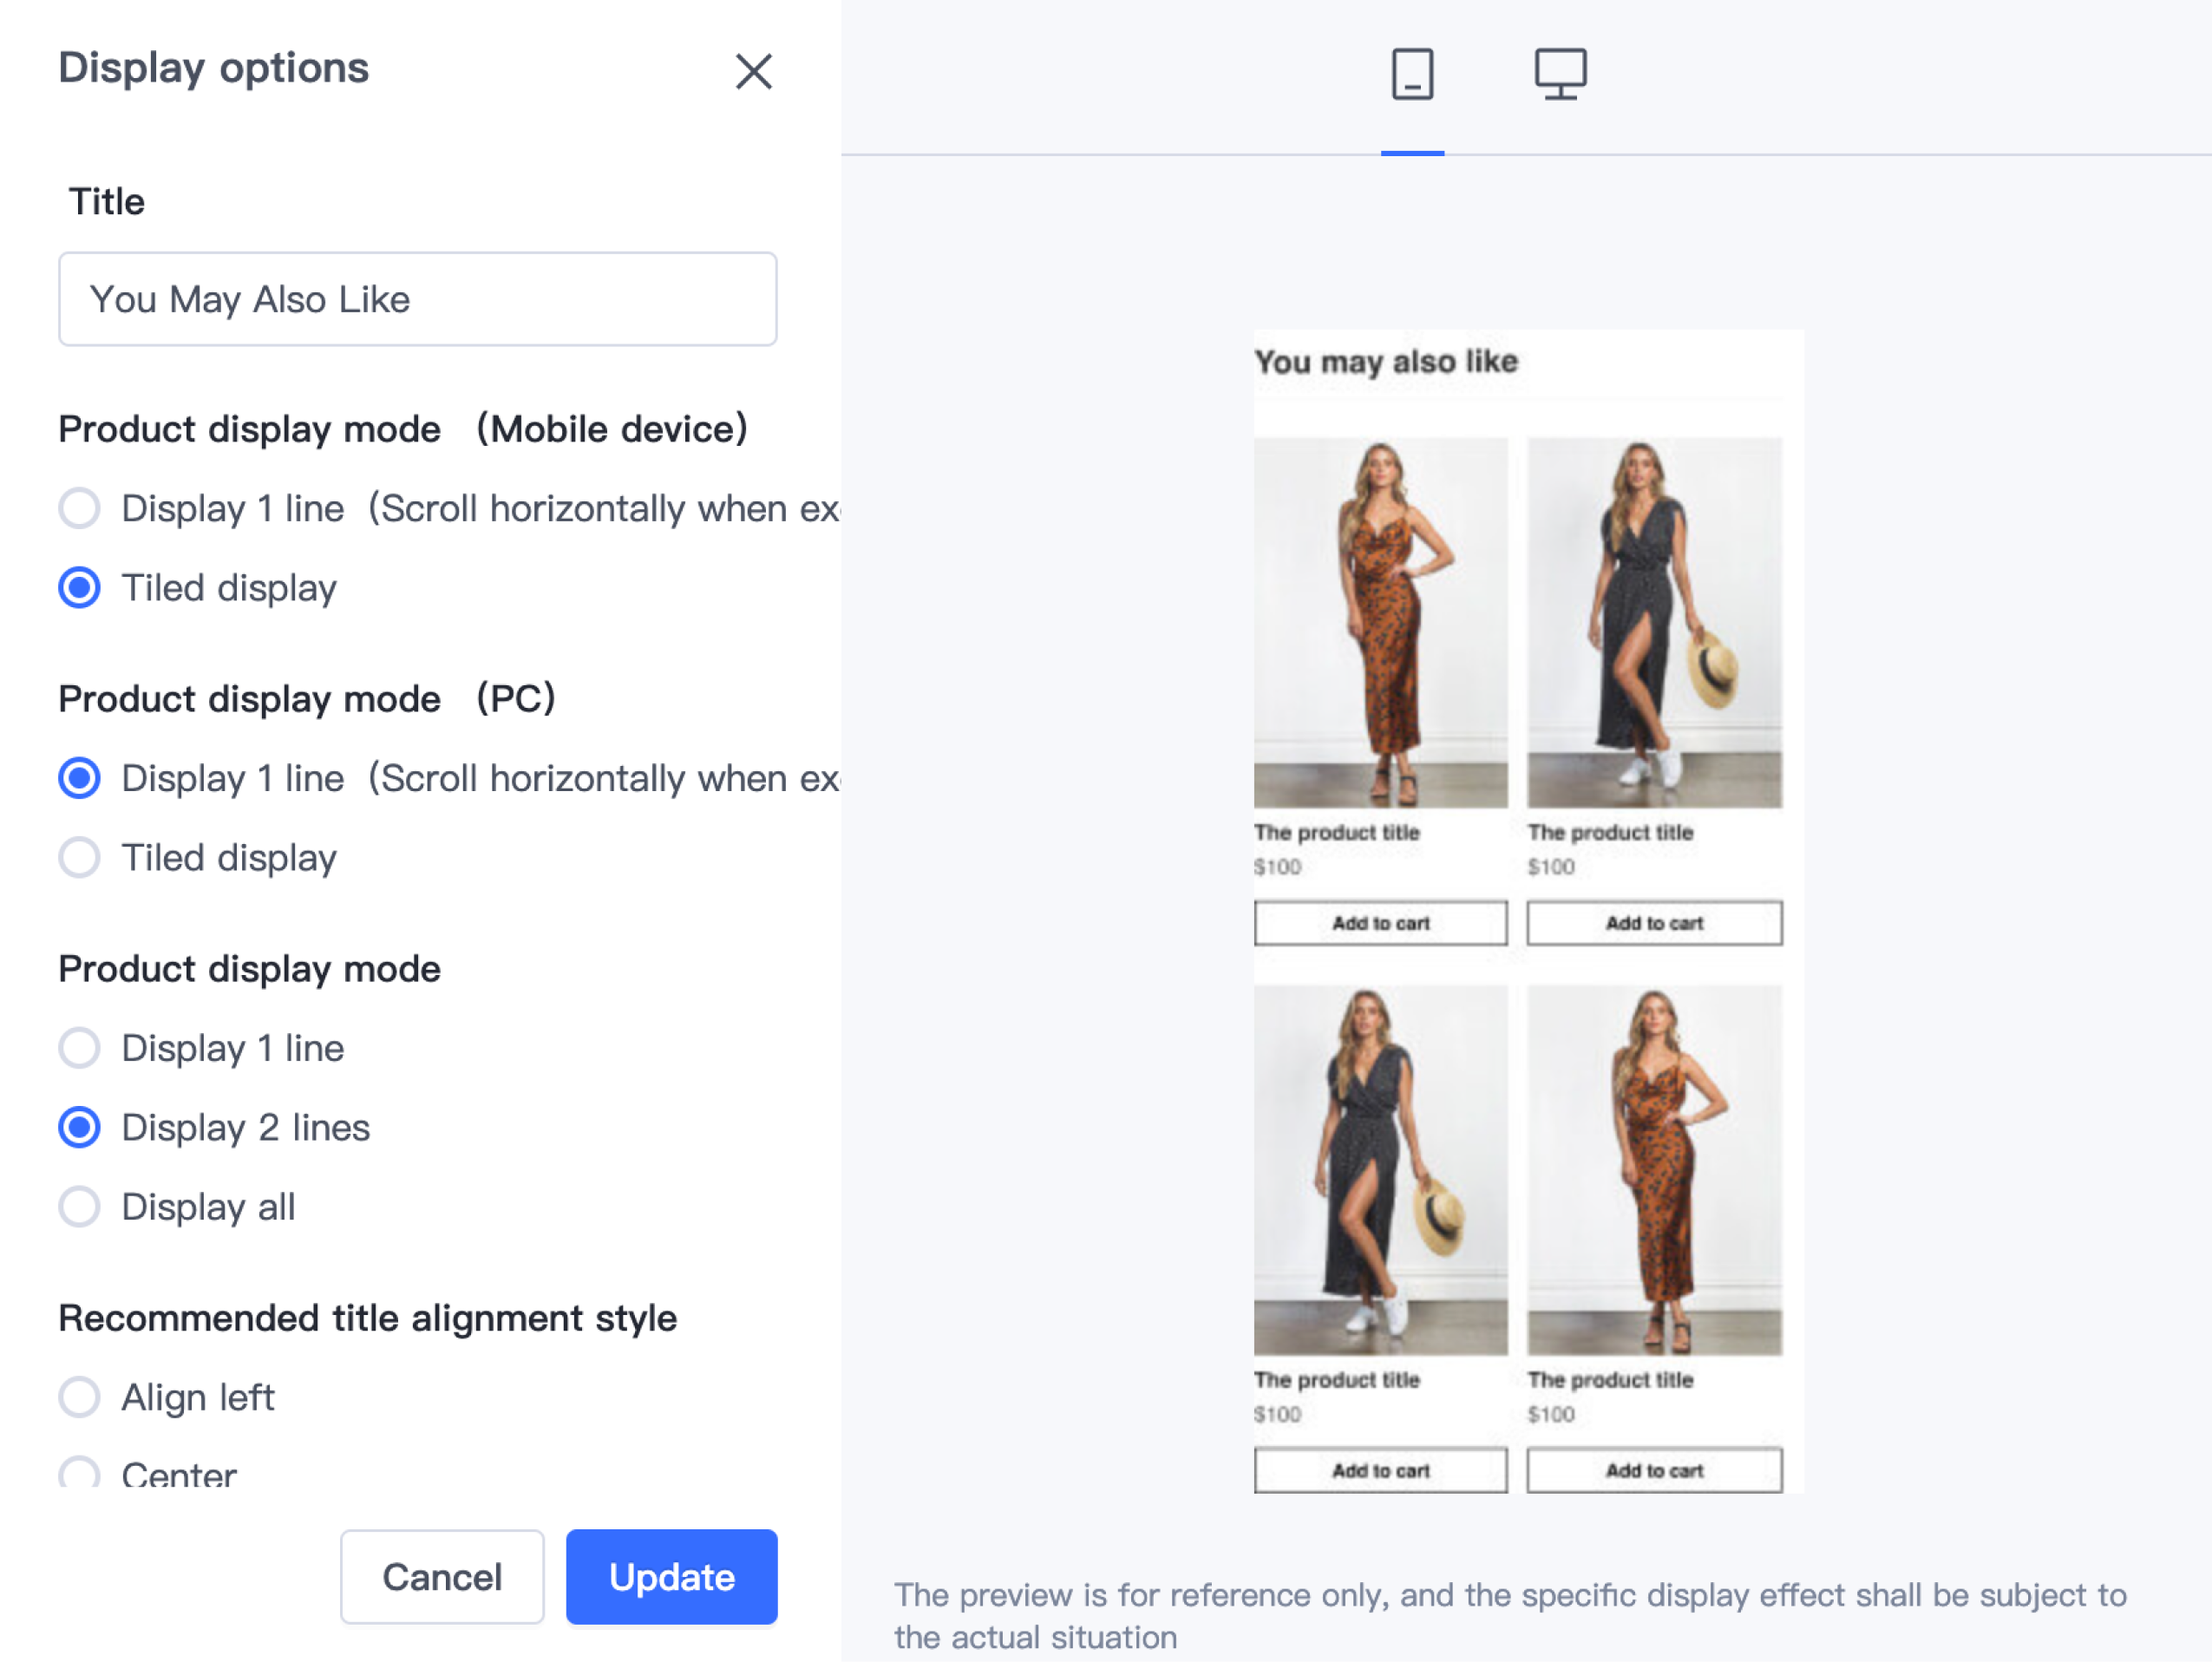Select the plain Display 1 line option
2212x1662 pixels.
(80, 1048)
